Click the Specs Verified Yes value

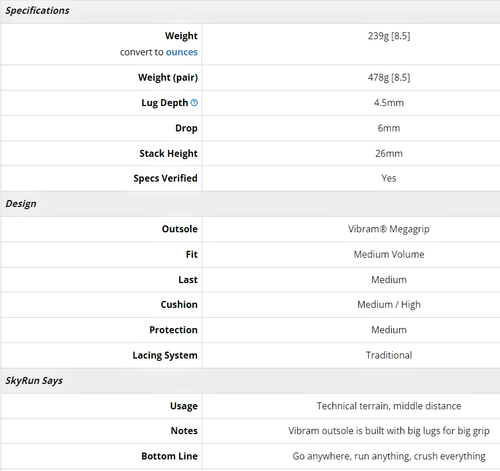[x=389, y=178]
